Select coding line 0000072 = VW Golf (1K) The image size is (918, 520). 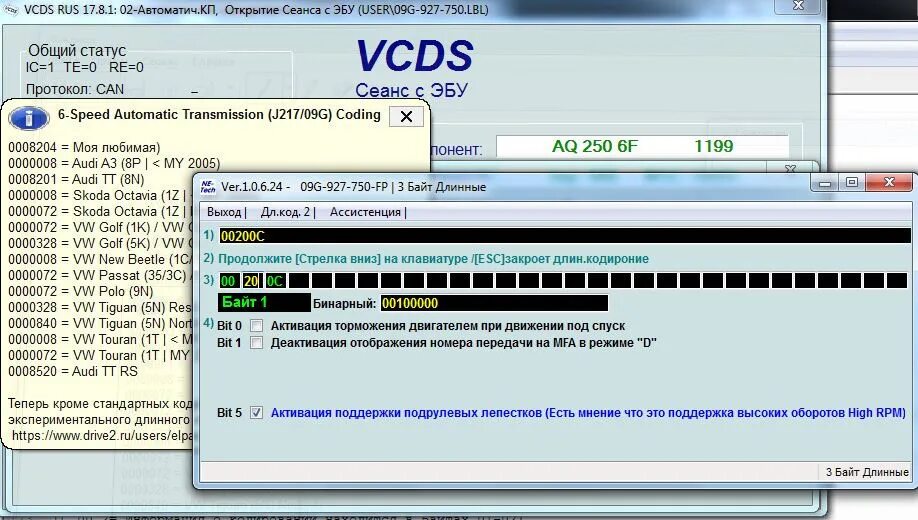coord(100,227)
